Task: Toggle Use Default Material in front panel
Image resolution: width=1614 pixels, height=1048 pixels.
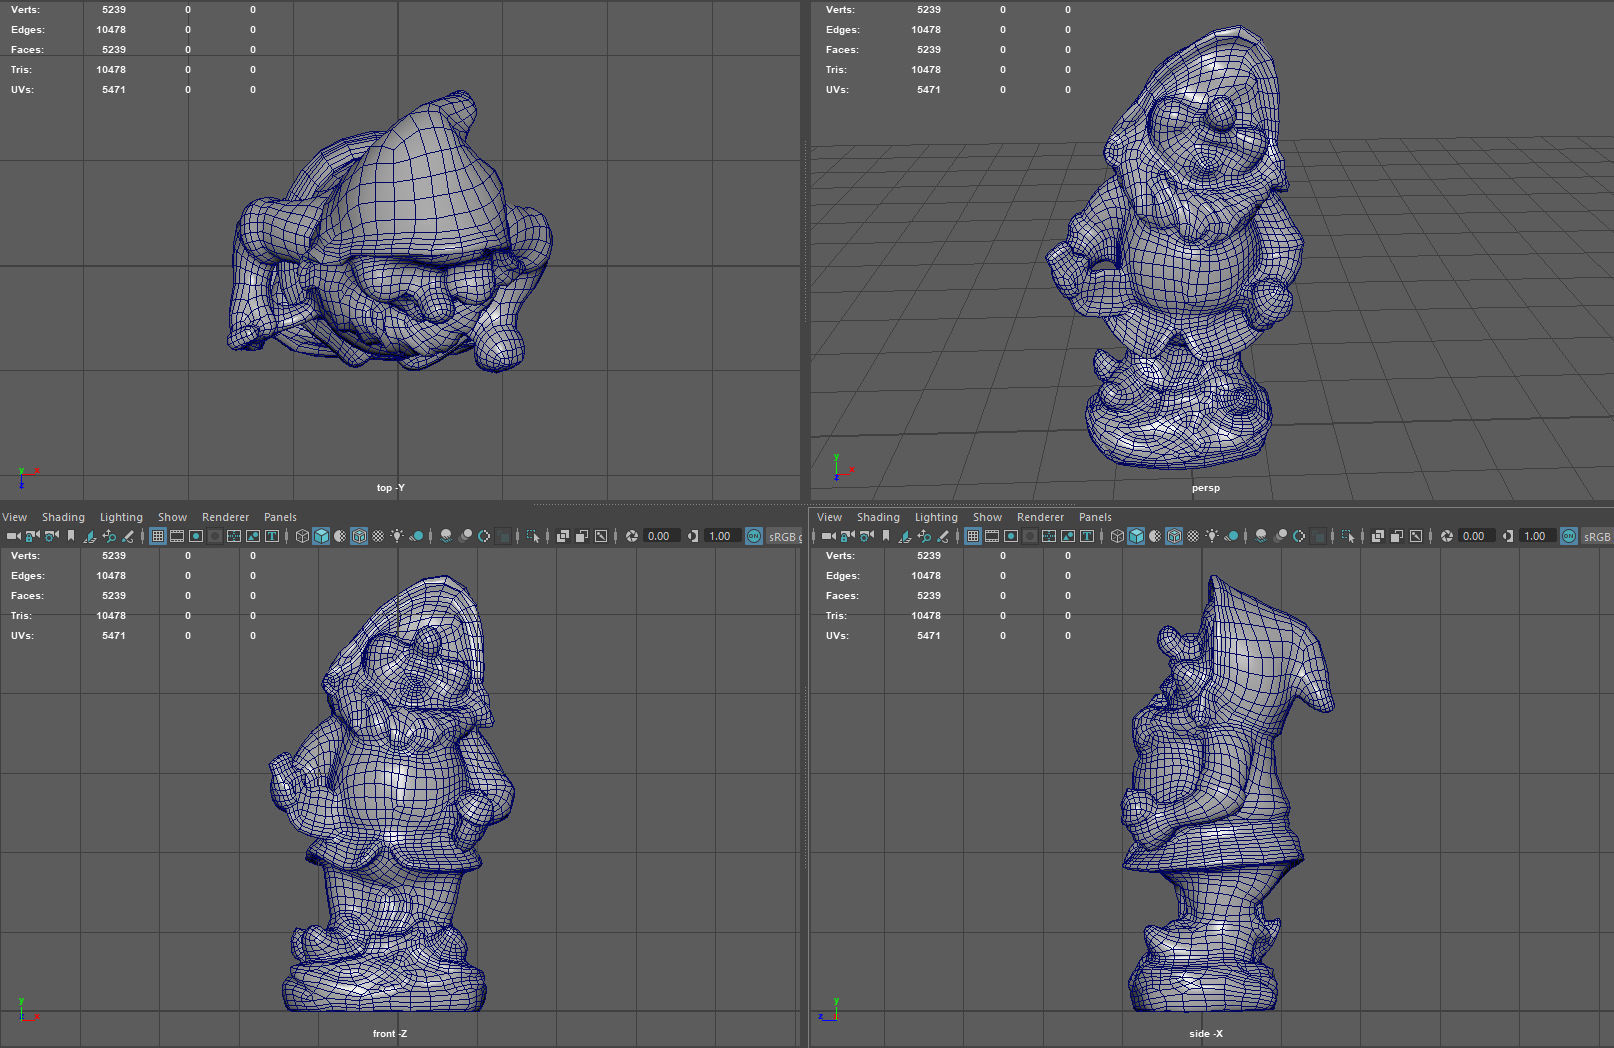Action: point(340,536)
